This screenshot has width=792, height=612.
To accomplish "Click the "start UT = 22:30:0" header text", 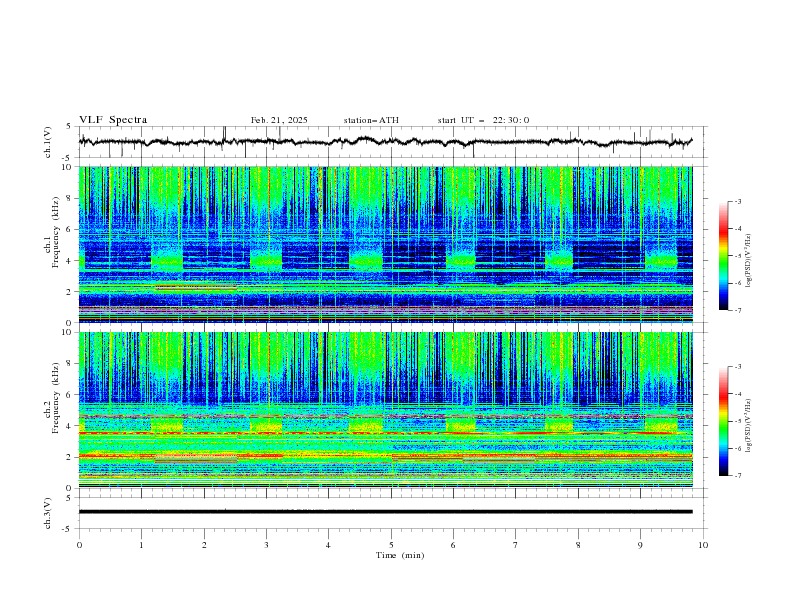I will point(483,120).
